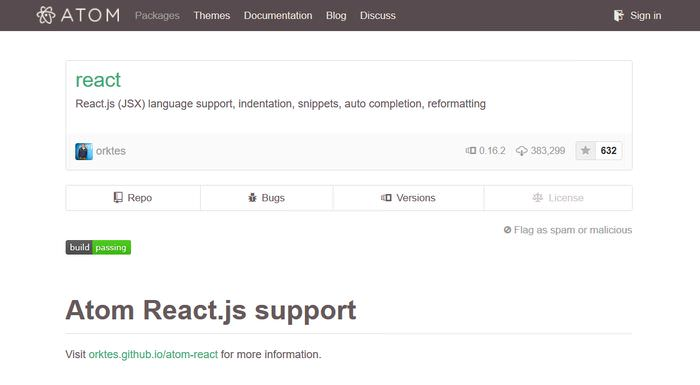The image size is (700, 385).
Task: Click the Bugs beetle icon
Action: 252,197
